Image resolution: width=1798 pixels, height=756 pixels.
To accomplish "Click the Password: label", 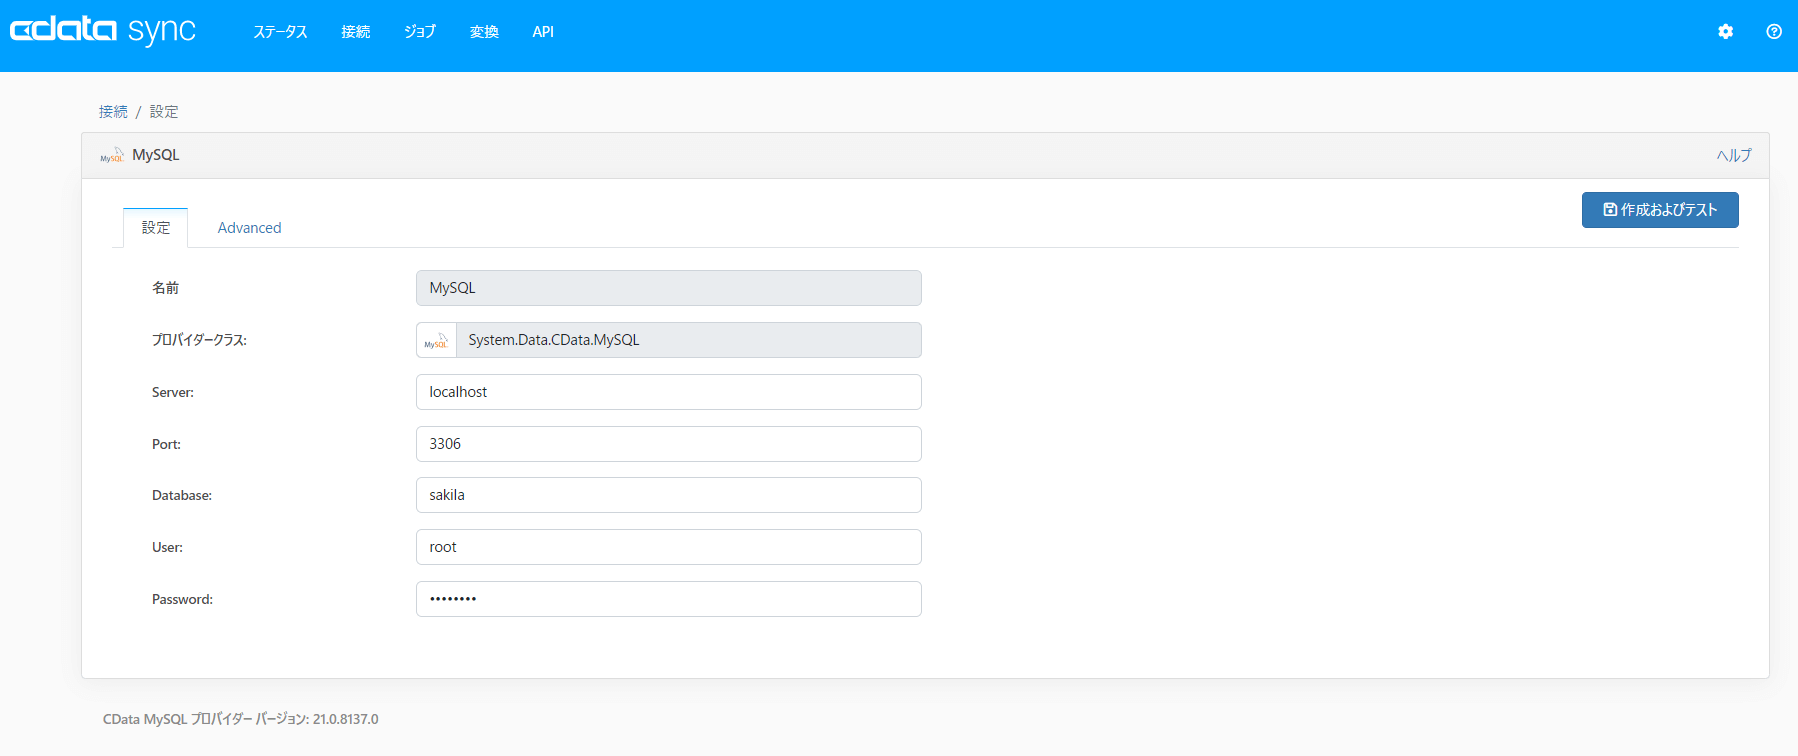I will point(182,599).
